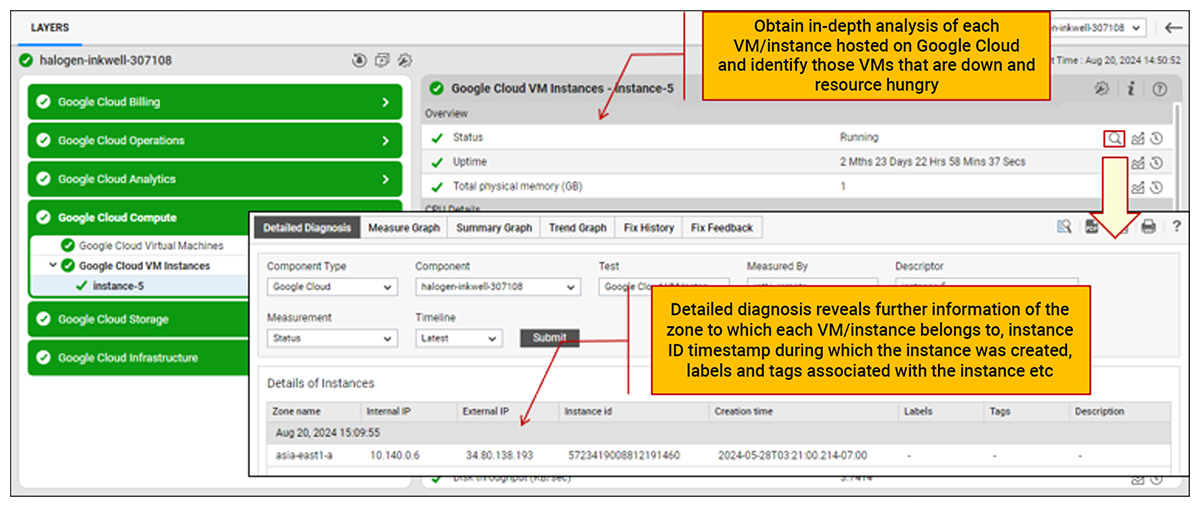Image resolution: width=1200 pixels, height=507 pixels.
Task: Expand the Google Cloud Operations layer chevron
Action: pyautogui.click(x=386, y=141)
